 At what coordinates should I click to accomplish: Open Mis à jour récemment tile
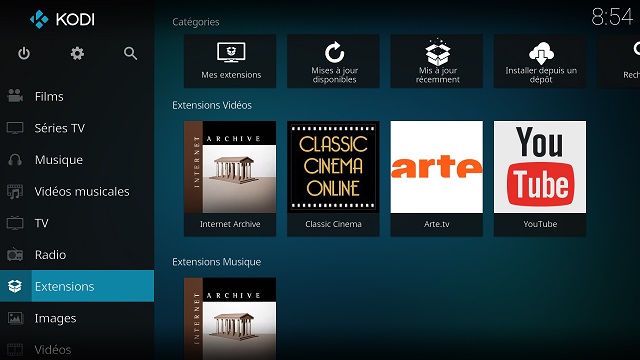tap(437, 61)
